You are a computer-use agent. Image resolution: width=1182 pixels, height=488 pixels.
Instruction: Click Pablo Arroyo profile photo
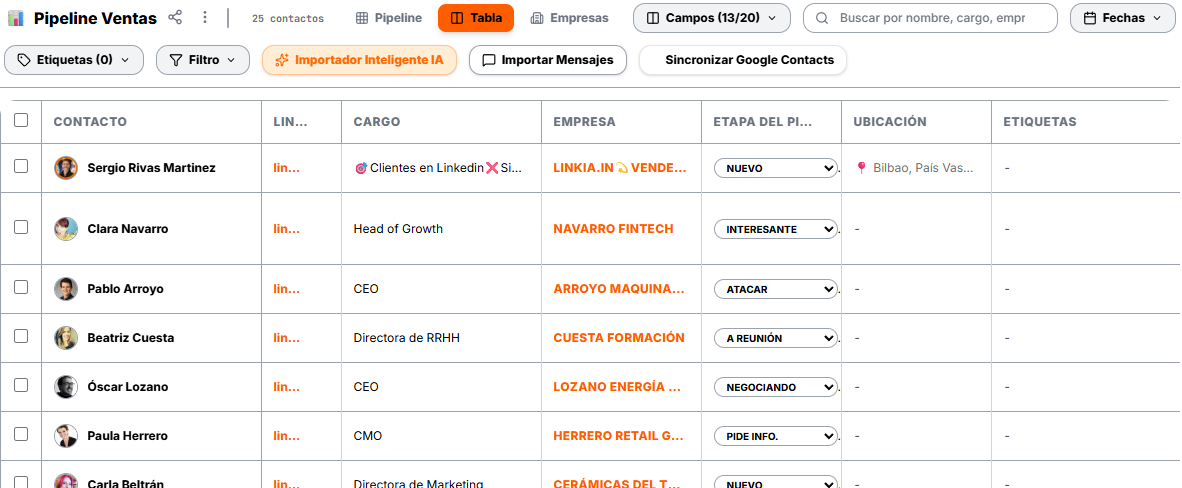(66, 289)
